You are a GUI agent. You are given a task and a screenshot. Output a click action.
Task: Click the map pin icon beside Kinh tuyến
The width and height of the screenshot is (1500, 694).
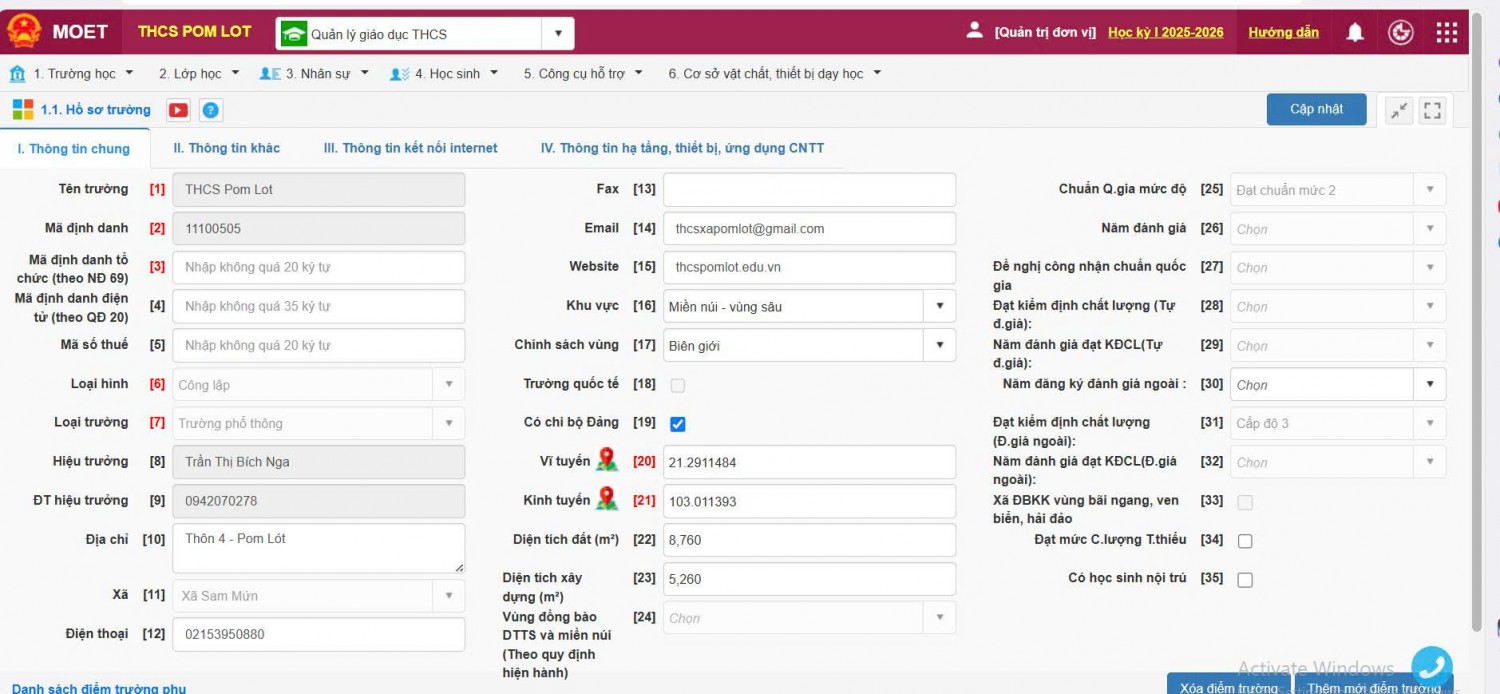point(607,499)
